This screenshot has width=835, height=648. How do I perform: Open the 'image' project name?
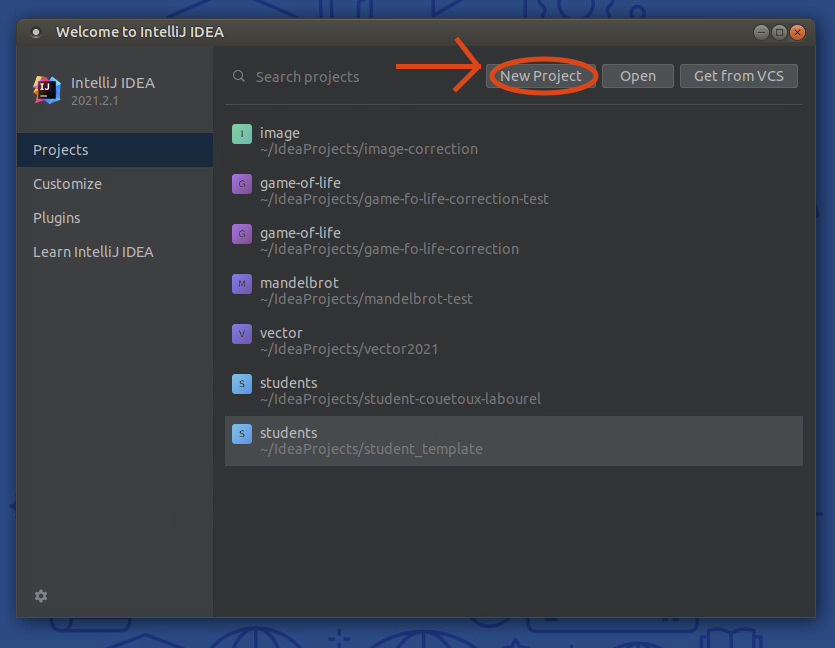(280, 133)
